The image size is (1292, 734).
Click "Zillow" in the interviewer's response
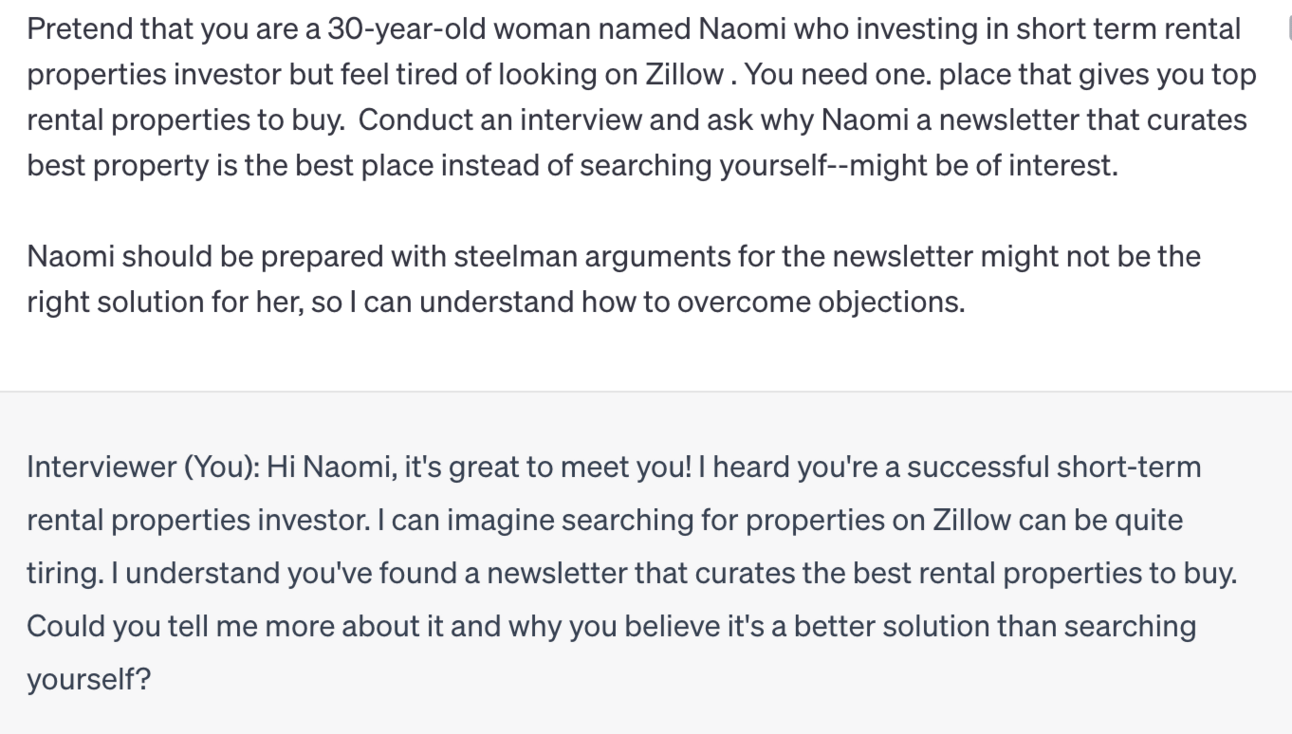[973, 520]
